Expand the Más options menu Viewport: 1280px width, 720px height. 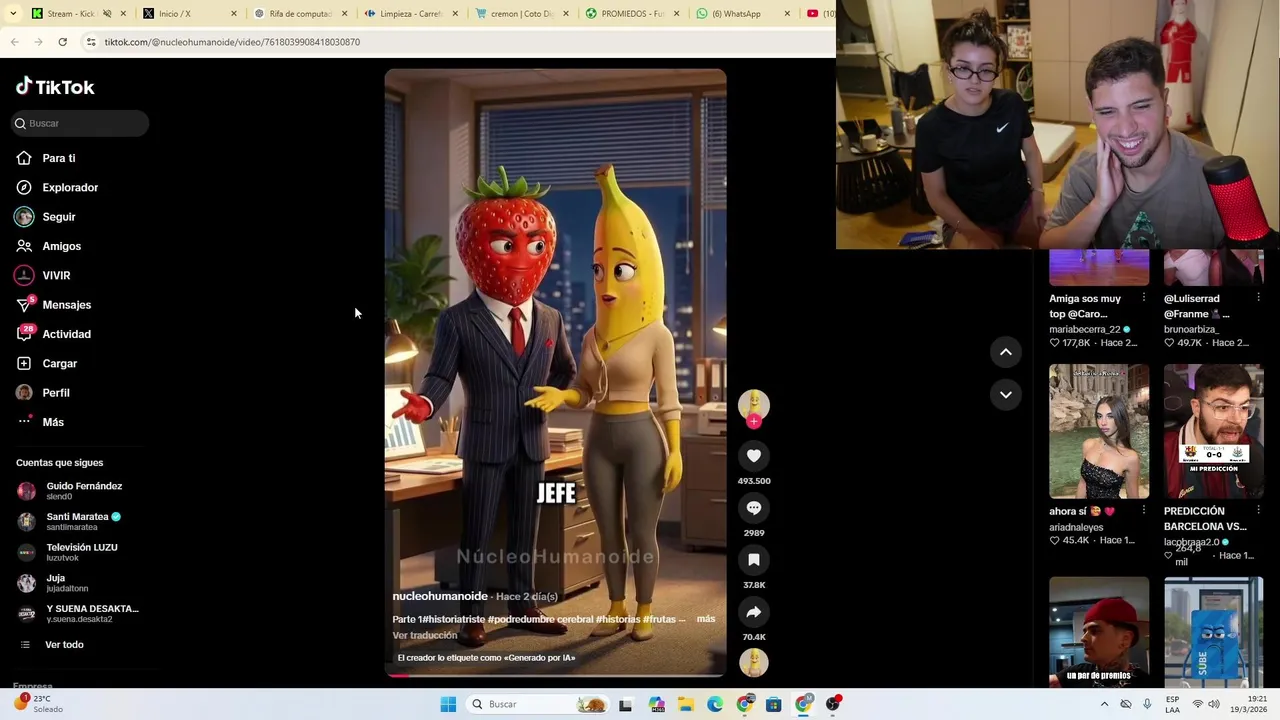(x=40, y=422)
